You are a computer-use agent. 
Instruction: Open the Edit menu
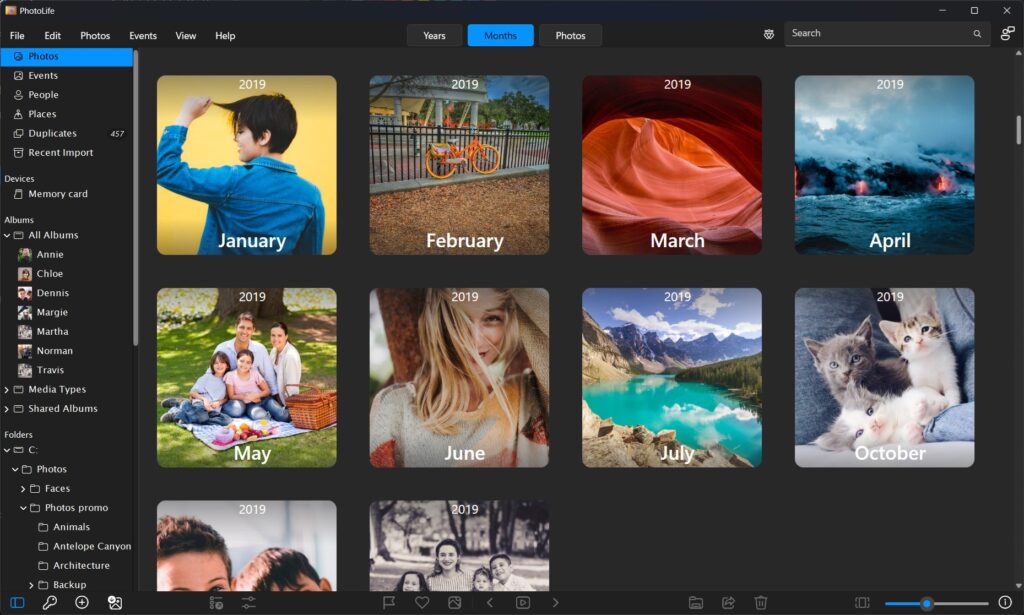click(x=52, y=36)
